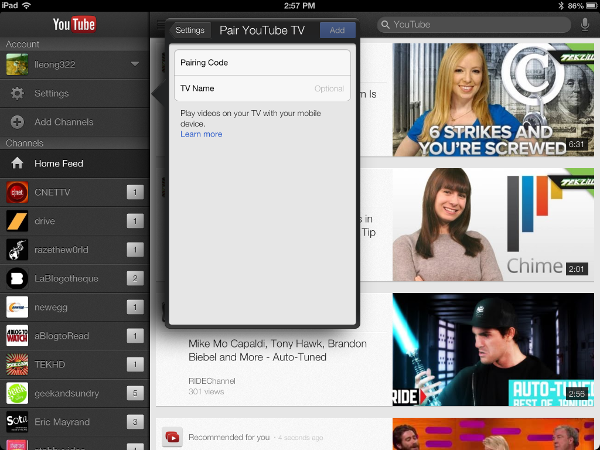Select the Eric Mayrand channel name
Image resolution: width=600 pixels, height=450 pixels.
pyautogui.click(x=62, y=422)
